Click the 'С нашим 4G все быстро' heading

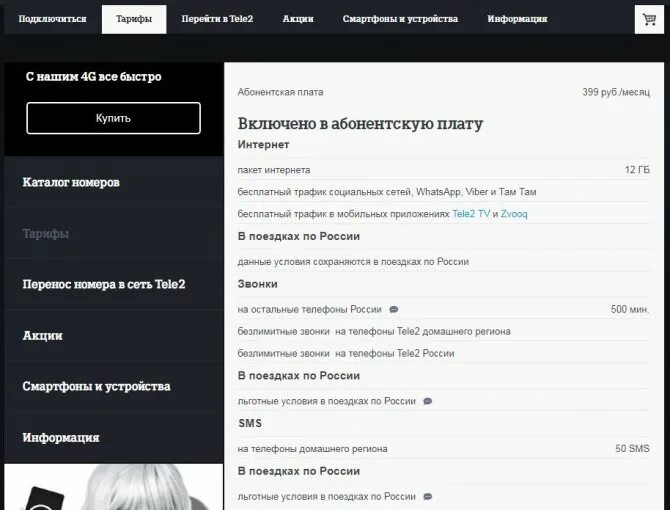click(x=94, y=77)
